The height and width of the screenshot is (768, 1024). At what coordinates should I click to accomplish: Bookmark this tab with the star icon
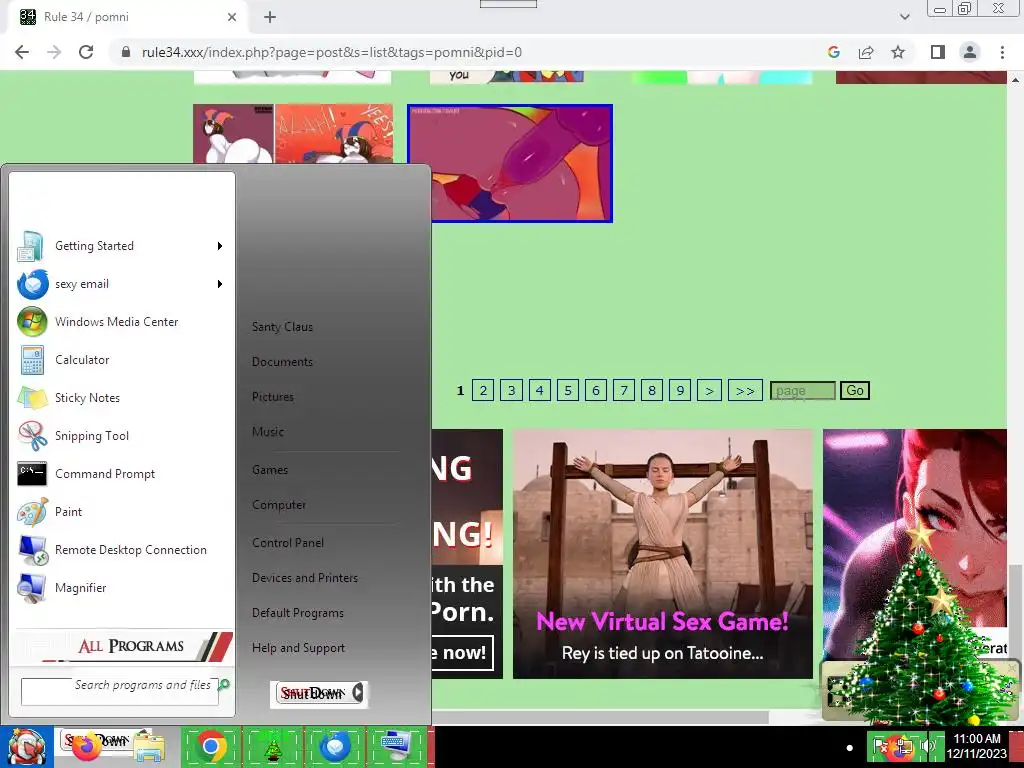[x=898, y=52]
